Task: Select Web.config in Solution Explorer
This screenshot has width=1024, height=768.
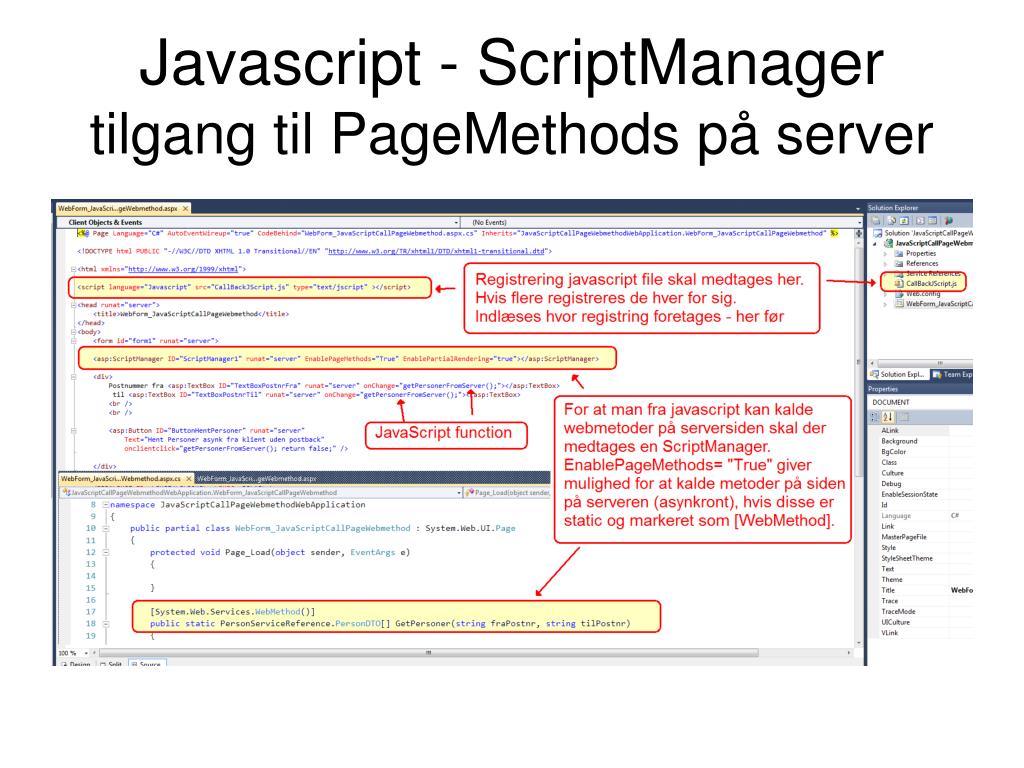Action: (923, 294)
